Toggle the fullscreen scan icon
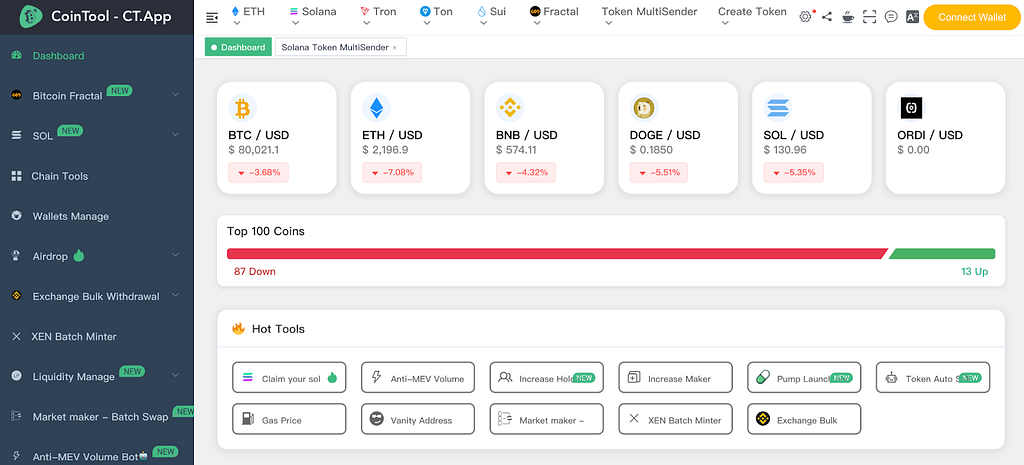This screenshot has height=465, width=1024. pos(869,17)
